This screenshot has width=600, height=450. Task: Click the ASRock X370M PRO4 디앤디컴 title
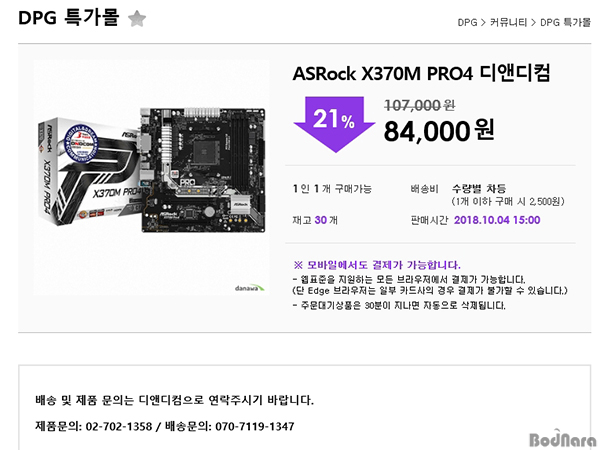(421, 73)
